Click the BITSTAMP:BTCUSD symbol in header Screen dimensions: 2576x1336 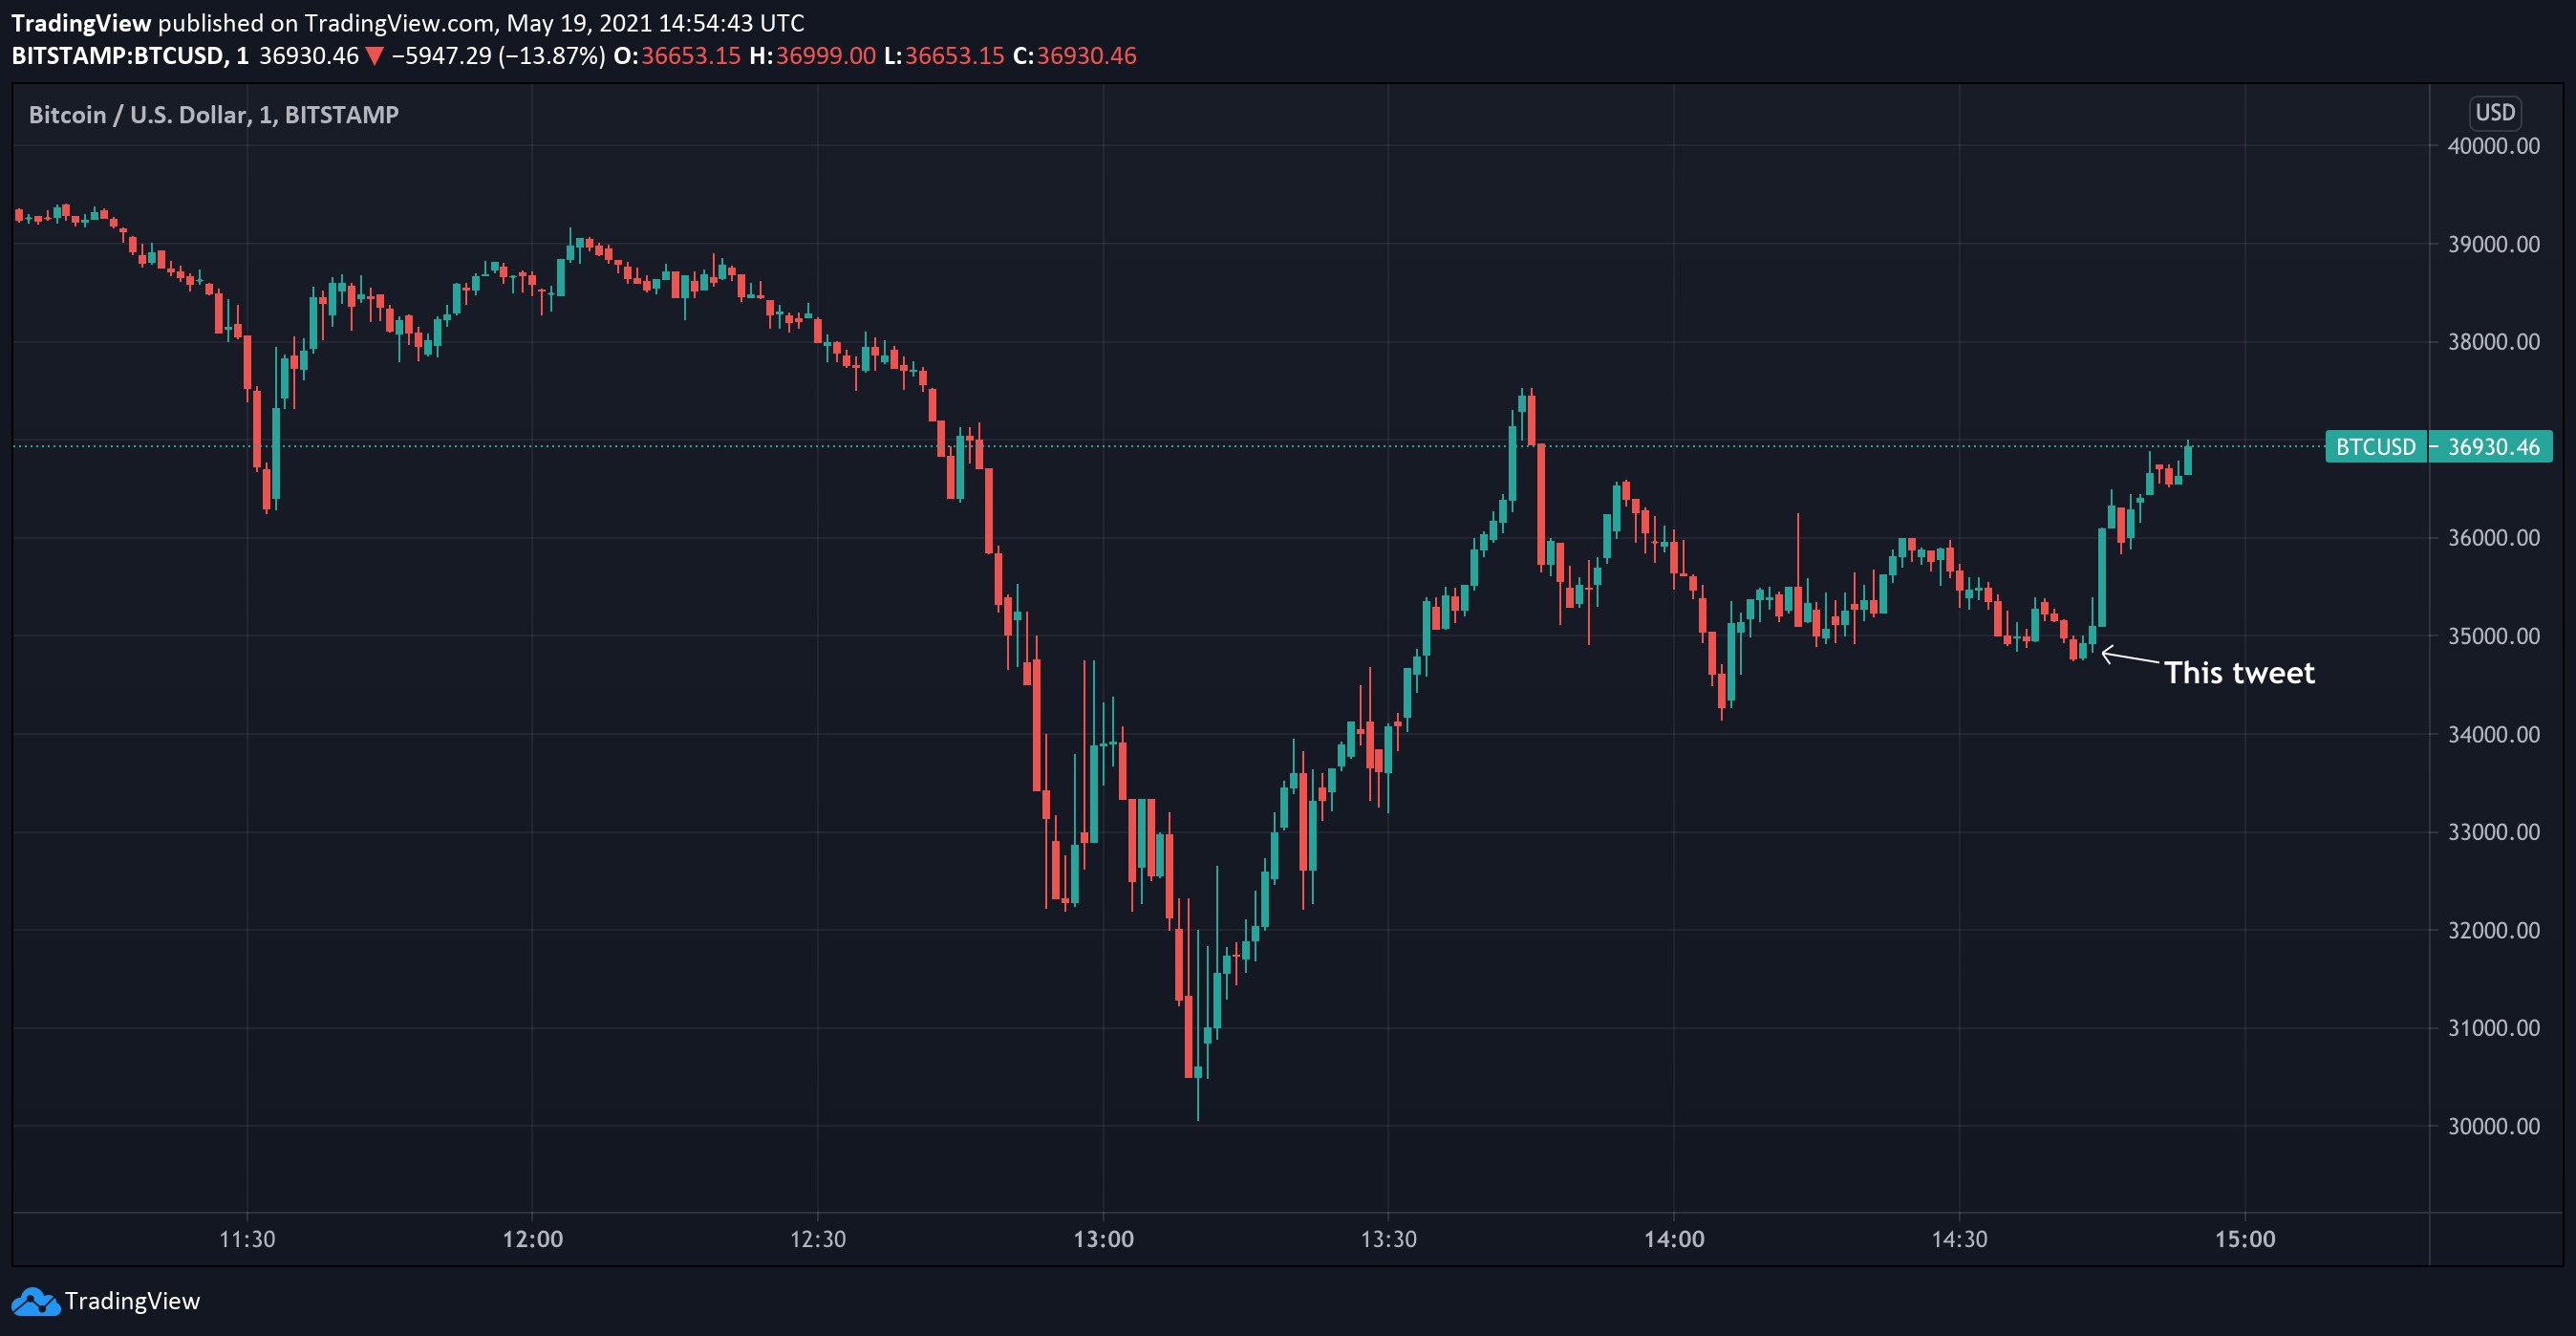[118, 56]
